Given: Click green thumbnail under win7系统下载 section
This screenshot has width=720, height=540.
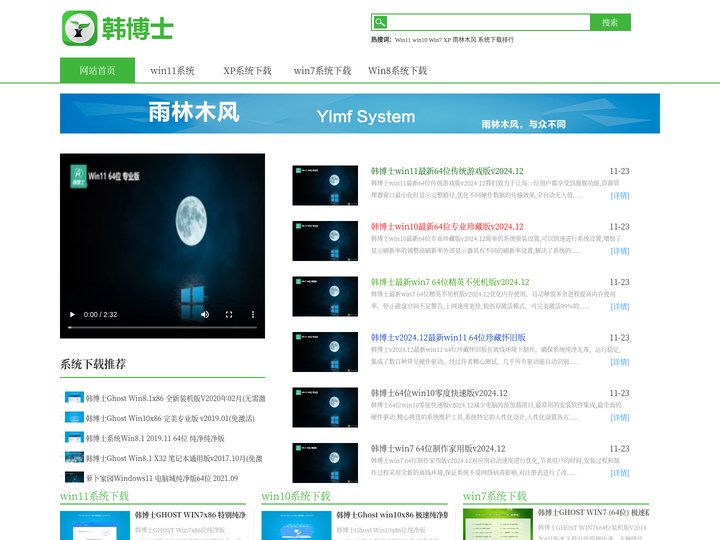Looking at the screenshot, I should 498,524.
